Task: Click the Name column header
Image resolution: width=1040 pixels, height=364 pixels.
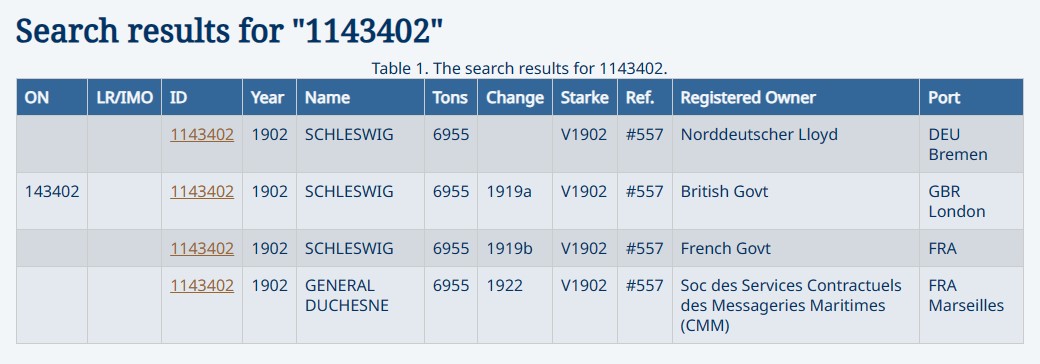Action: click(x=360, y=97)
